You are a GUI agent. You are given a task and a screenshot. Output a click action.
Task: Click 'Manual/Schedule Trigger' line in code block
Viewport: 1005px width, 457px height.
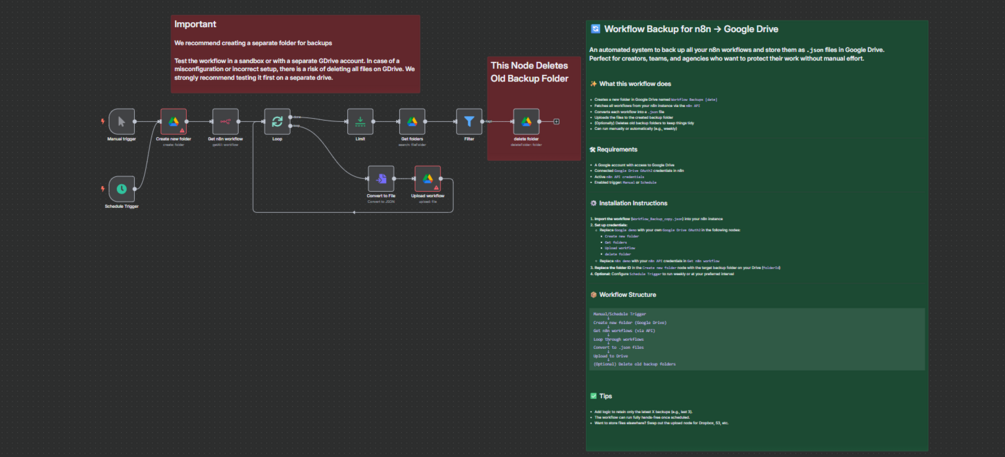(620, 314)
